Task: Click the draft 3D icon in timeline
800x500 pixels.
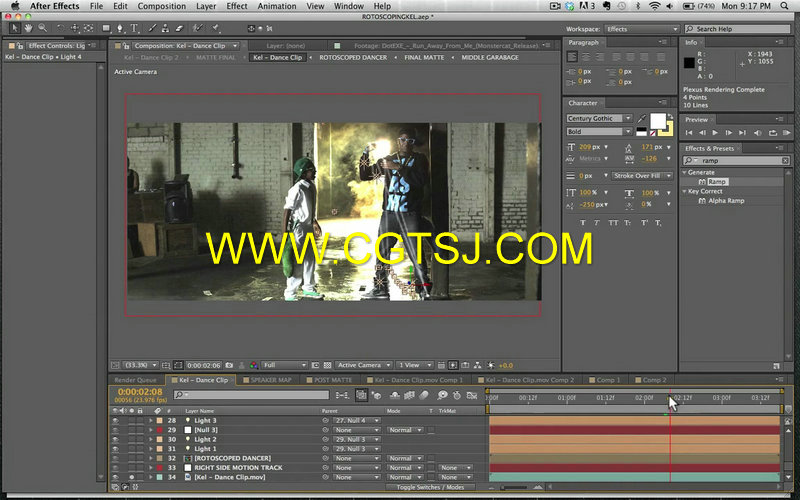Action: pyautogui.click(x=377, y=395)
